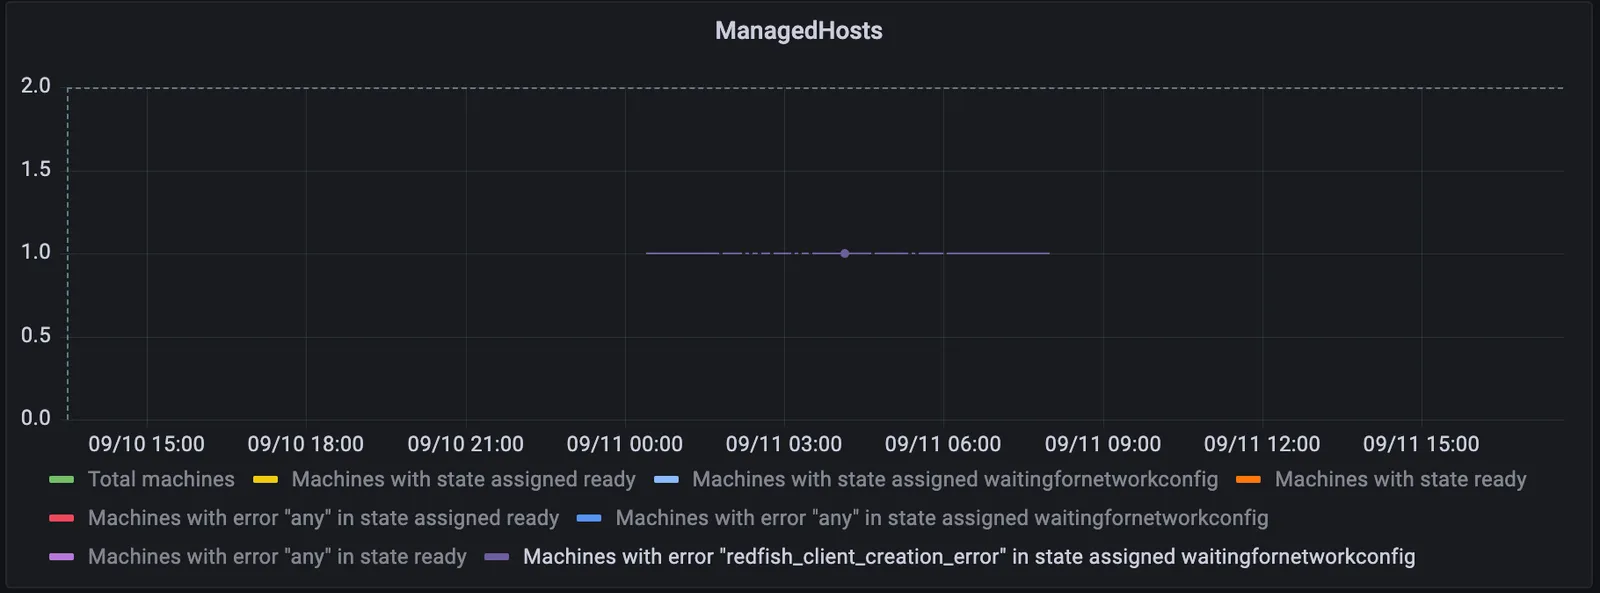Toggle error "any" in state assigned waitingfornetworkconfig series
This screenshot has height=593, width=1600.
[x=942, y=518]
